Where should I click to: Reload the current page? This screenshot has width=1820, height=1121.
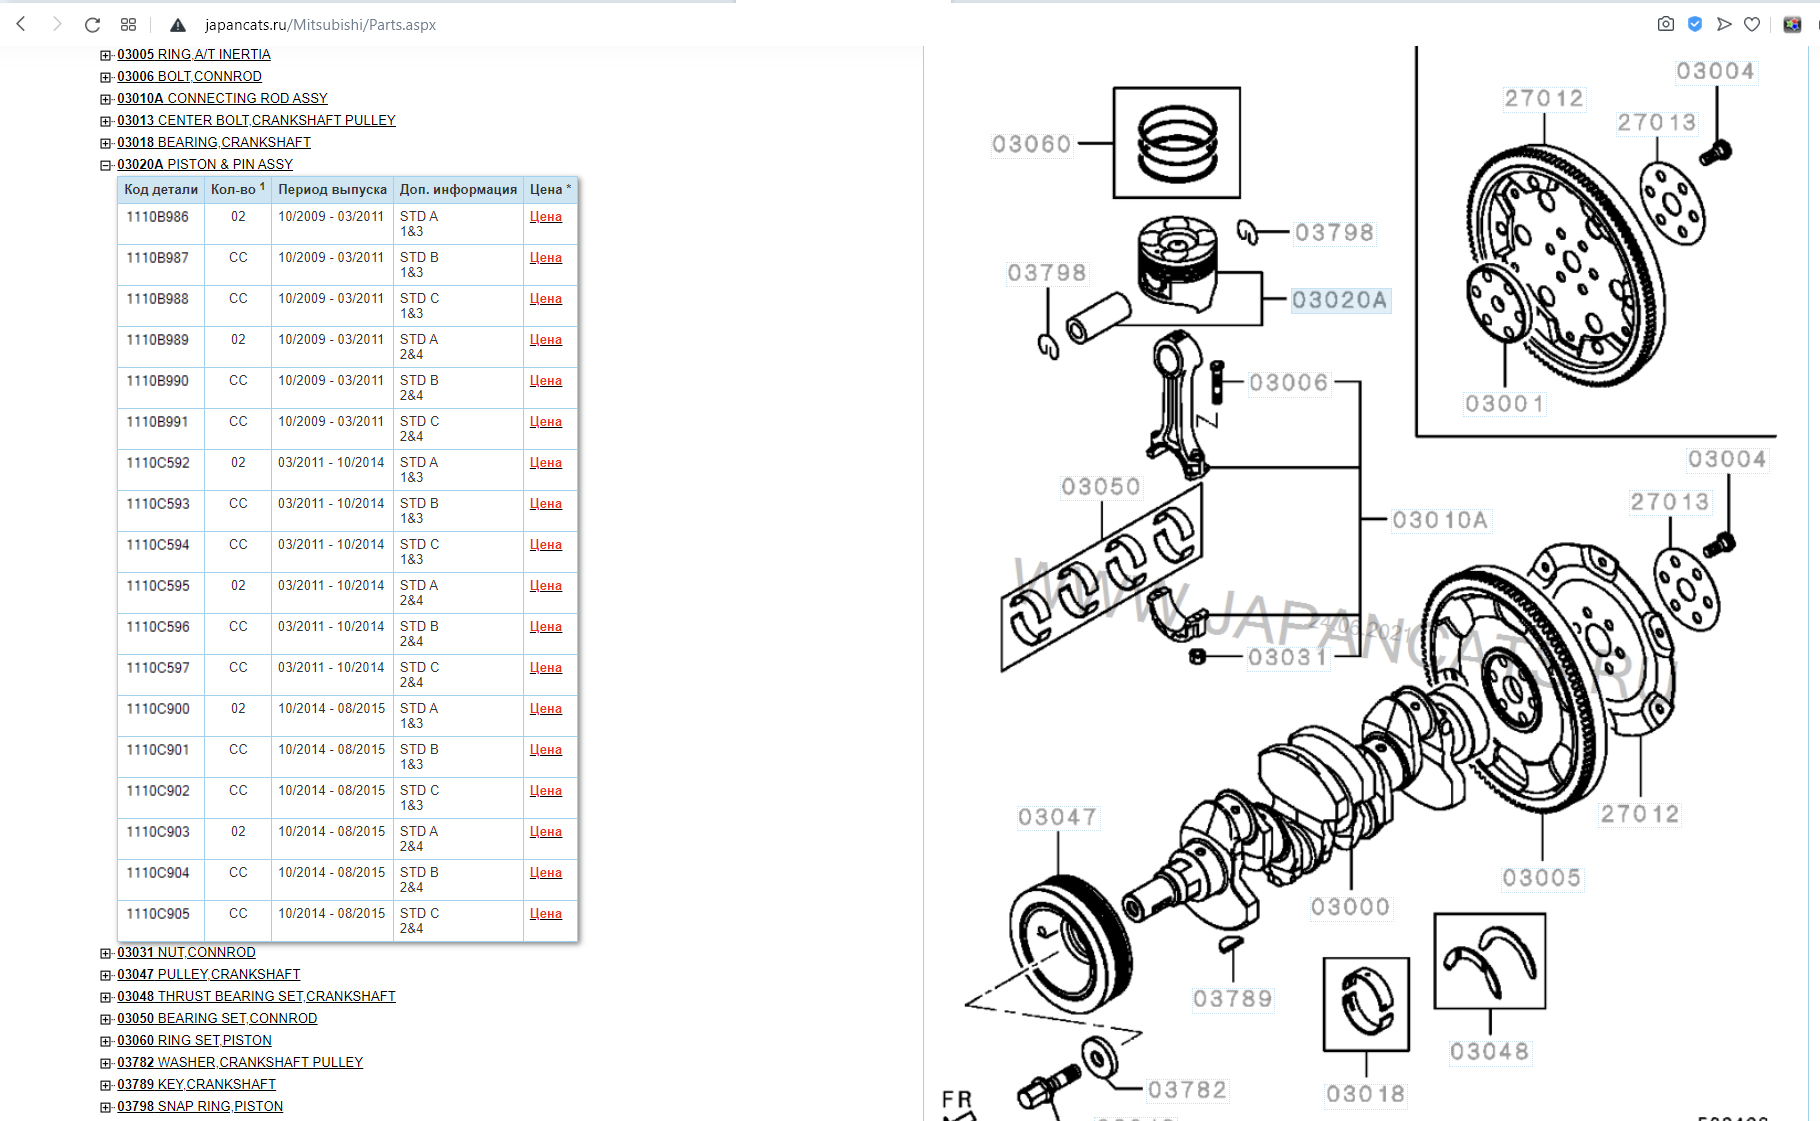[x=92, y=24]
